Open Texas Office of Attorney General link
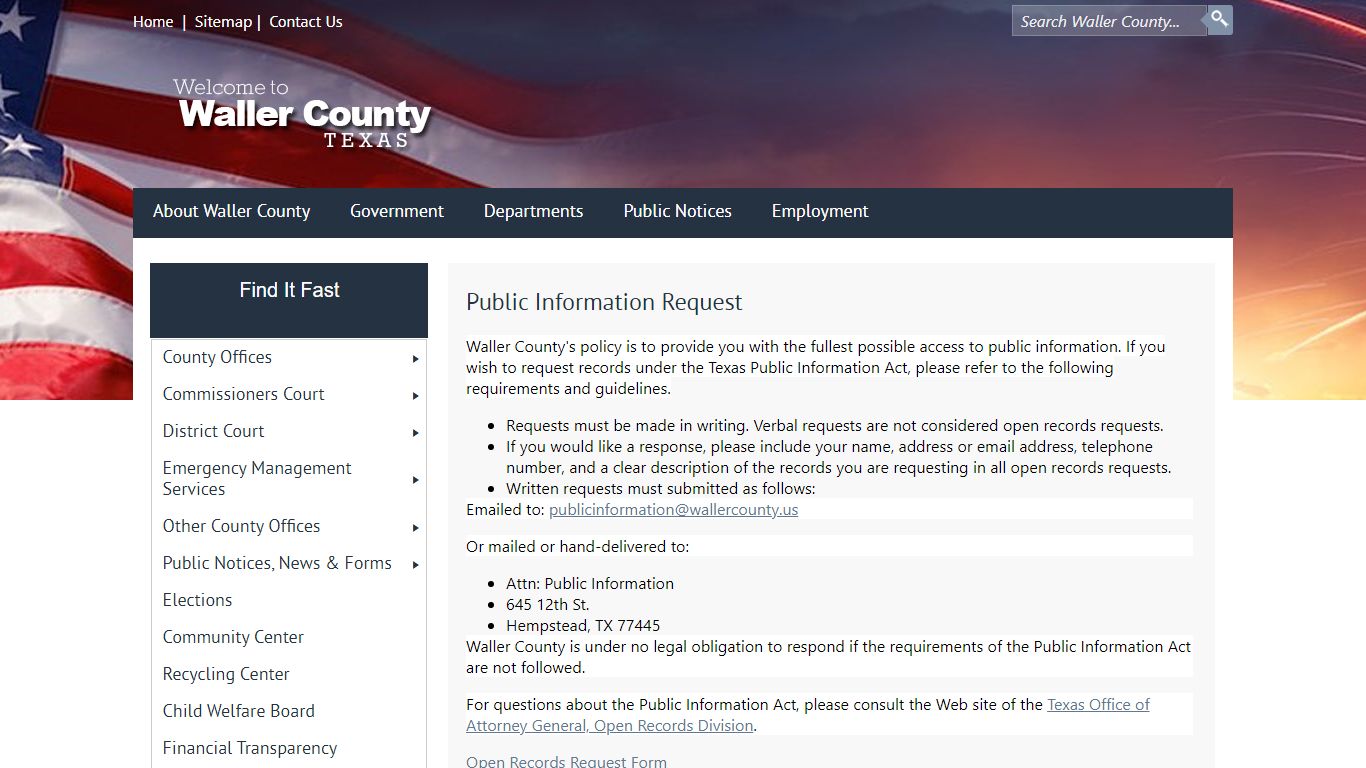Viewport: 1366px width, 768px height. click(x=808, y=715)
